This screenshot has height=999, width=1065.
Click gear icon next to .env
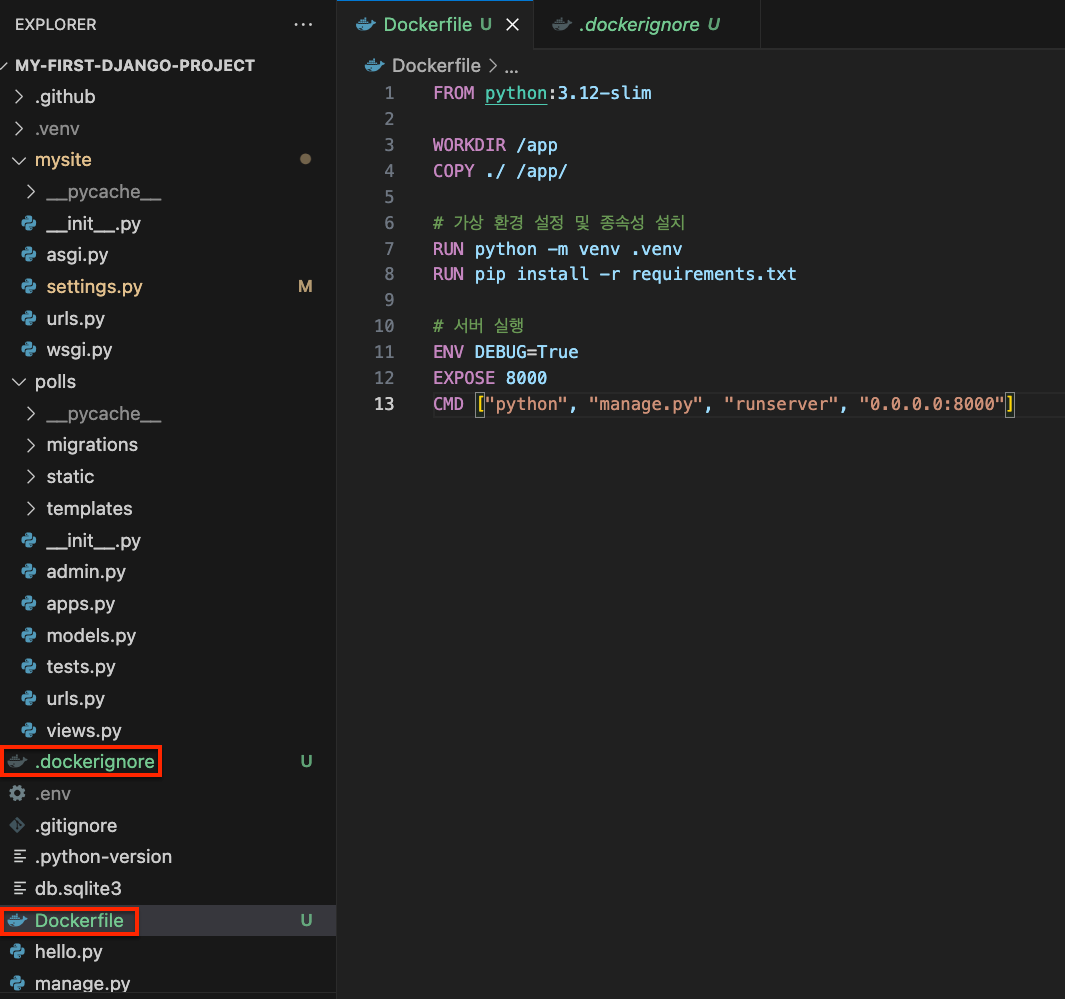[18, 793]
